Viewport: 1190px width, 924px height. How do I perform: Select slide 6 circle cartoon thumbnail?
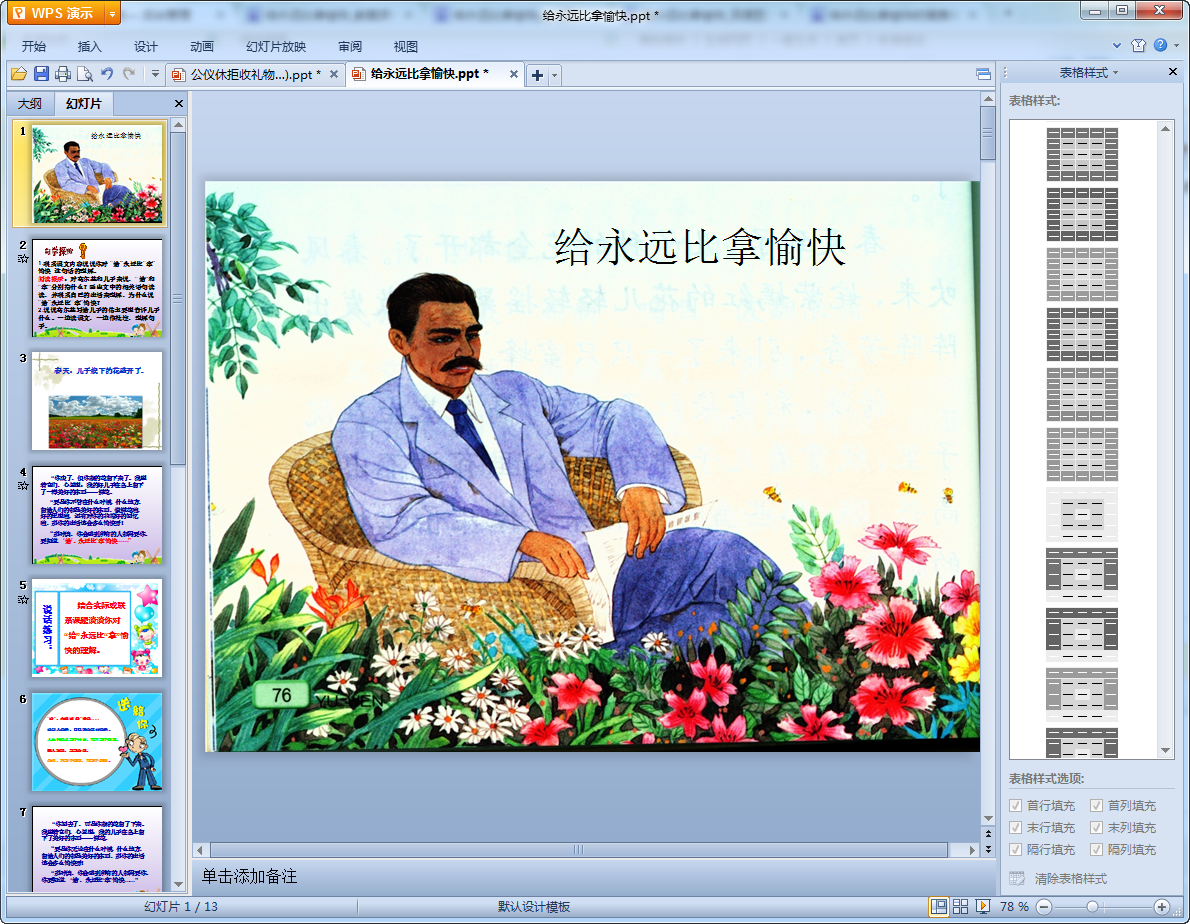pyautogui.click(x=97, y=742)
